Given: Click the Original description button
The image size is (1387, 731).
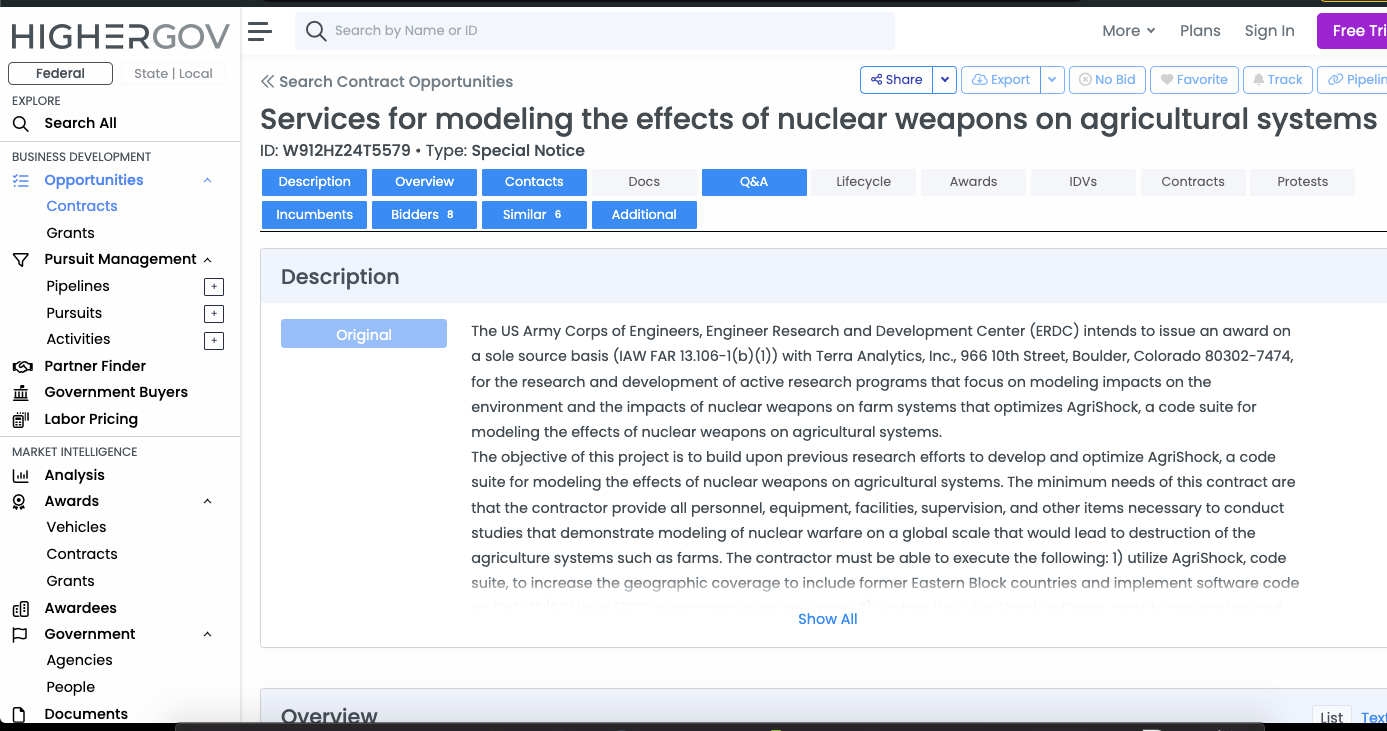Looking at the screenshot, I should click(x=364, y=335).
